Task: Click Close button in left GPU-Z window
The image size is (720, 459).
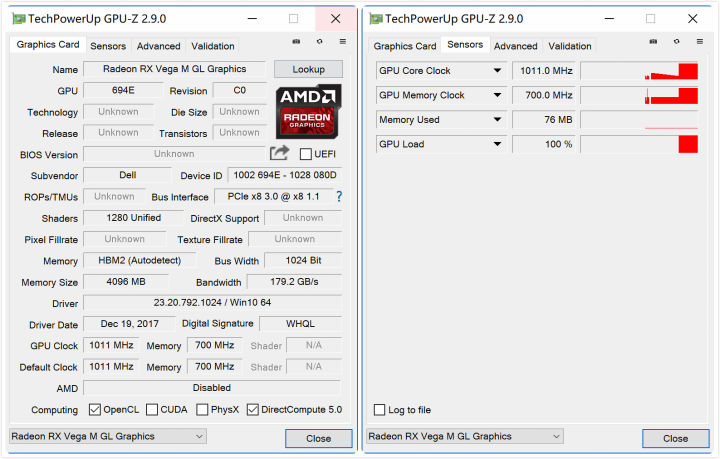Action: (x=319, y=438)
